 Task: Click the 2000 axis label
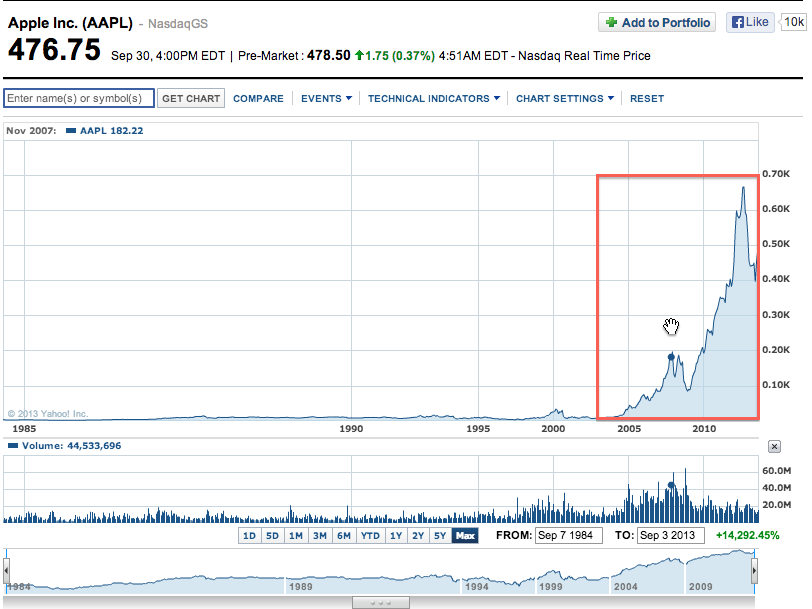[553, 429]
